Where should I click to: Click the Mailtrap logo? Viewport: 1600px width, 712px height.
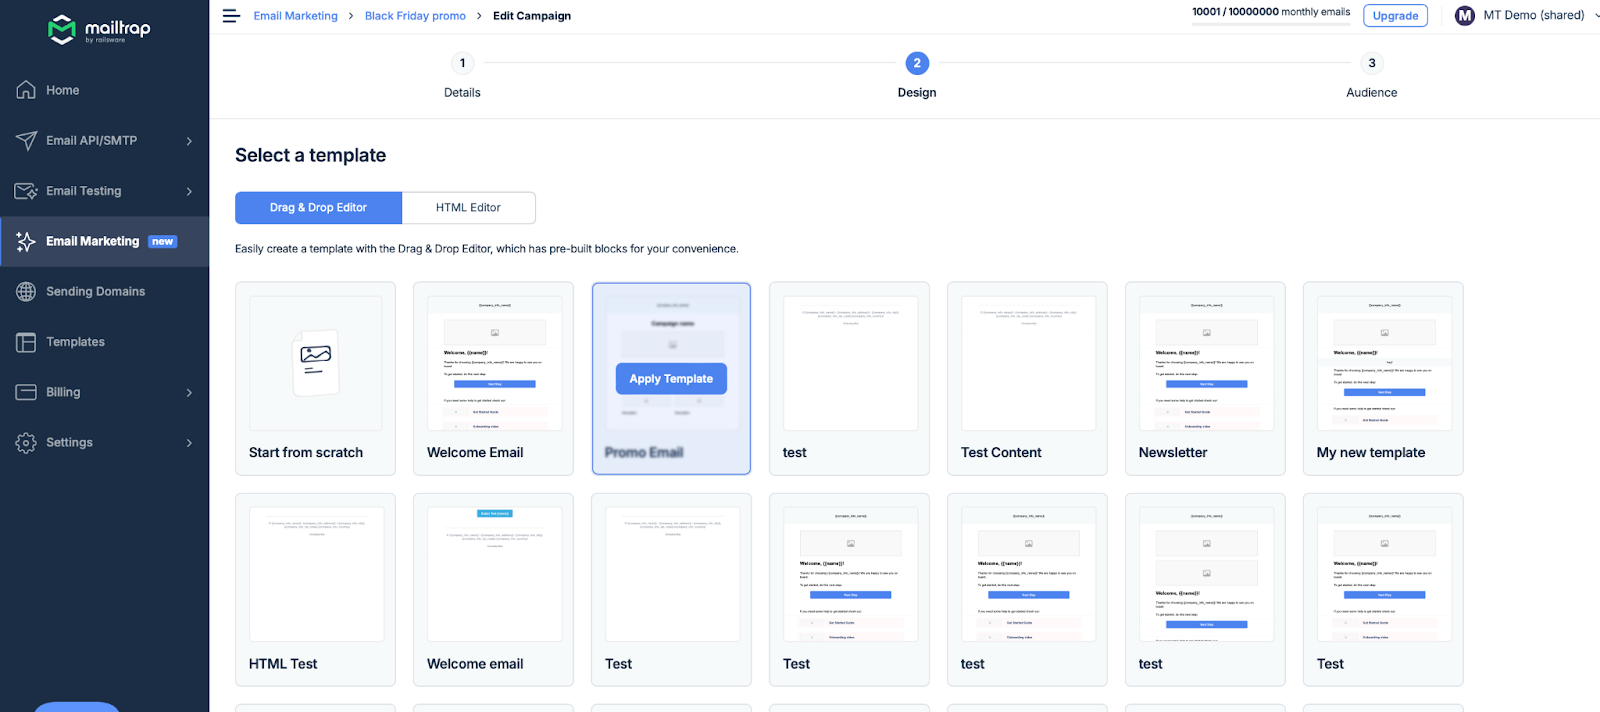tap(99, 30)
